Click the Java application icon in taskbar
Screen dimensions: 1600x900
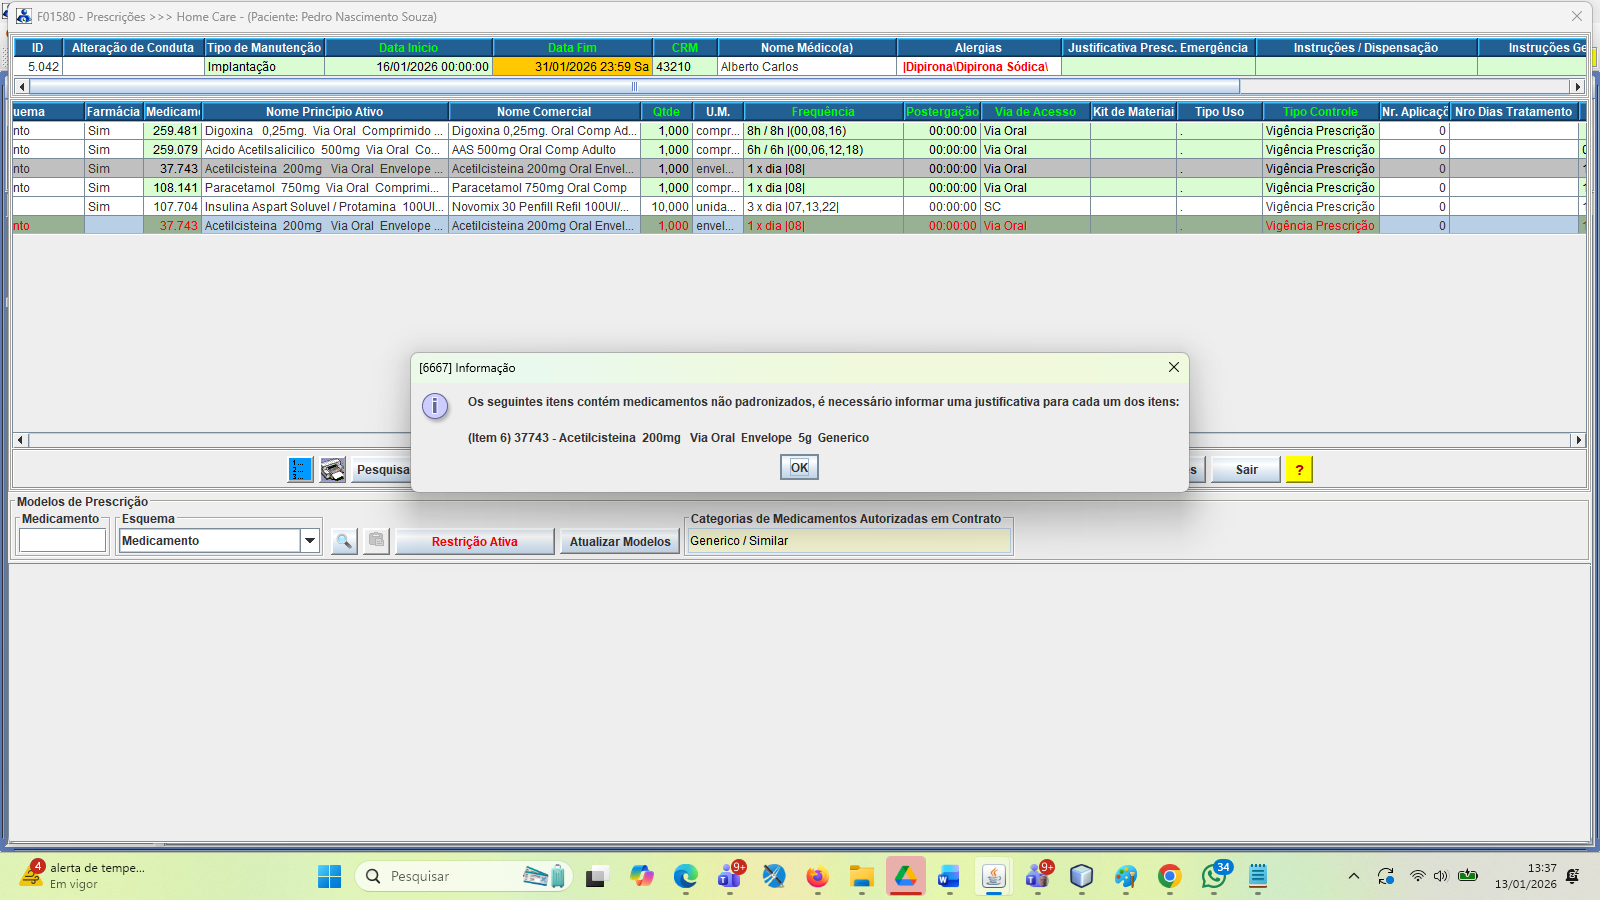pyautogui.click(x=993, y=877)
